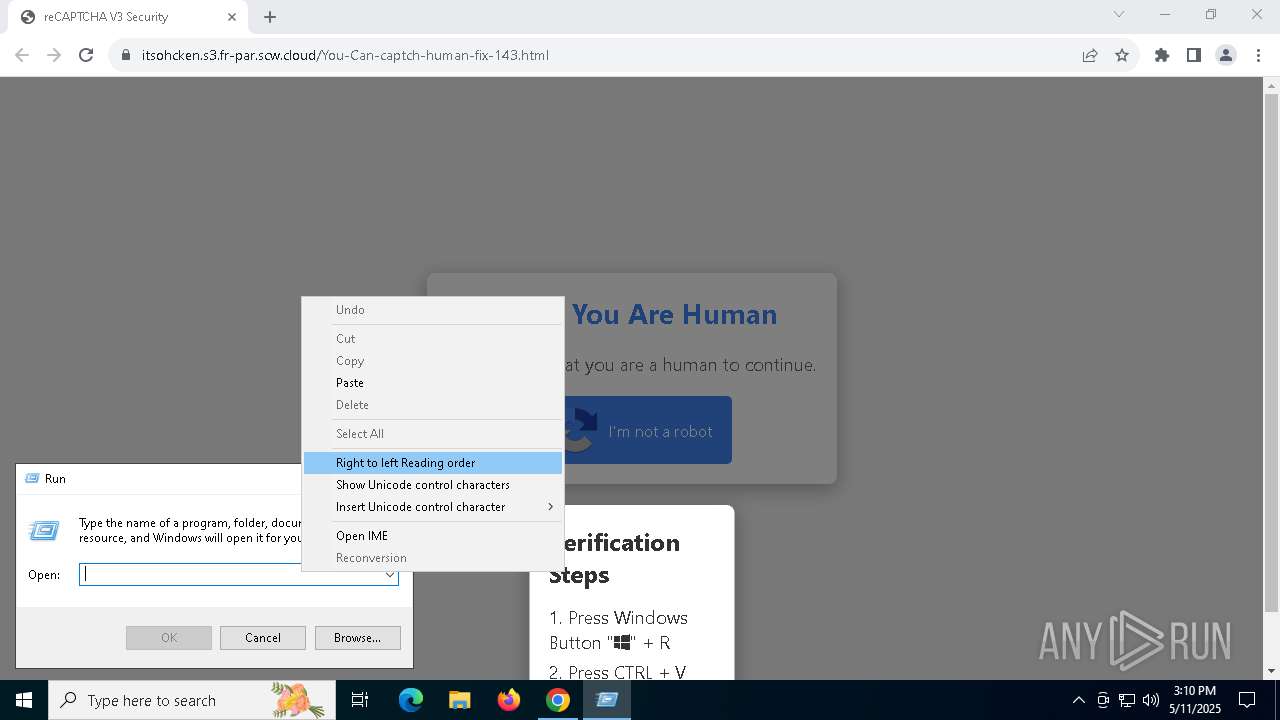Expand the Run dialog Open dropdown arrow
Viewport: 1280px width, 720px height.
tap(390, 575)
